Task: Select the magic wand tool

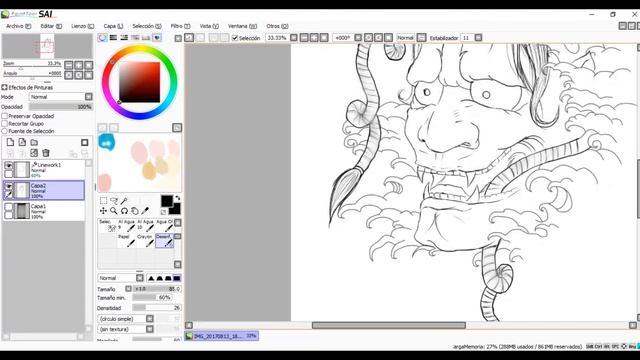Action: [x=124, y=200]
